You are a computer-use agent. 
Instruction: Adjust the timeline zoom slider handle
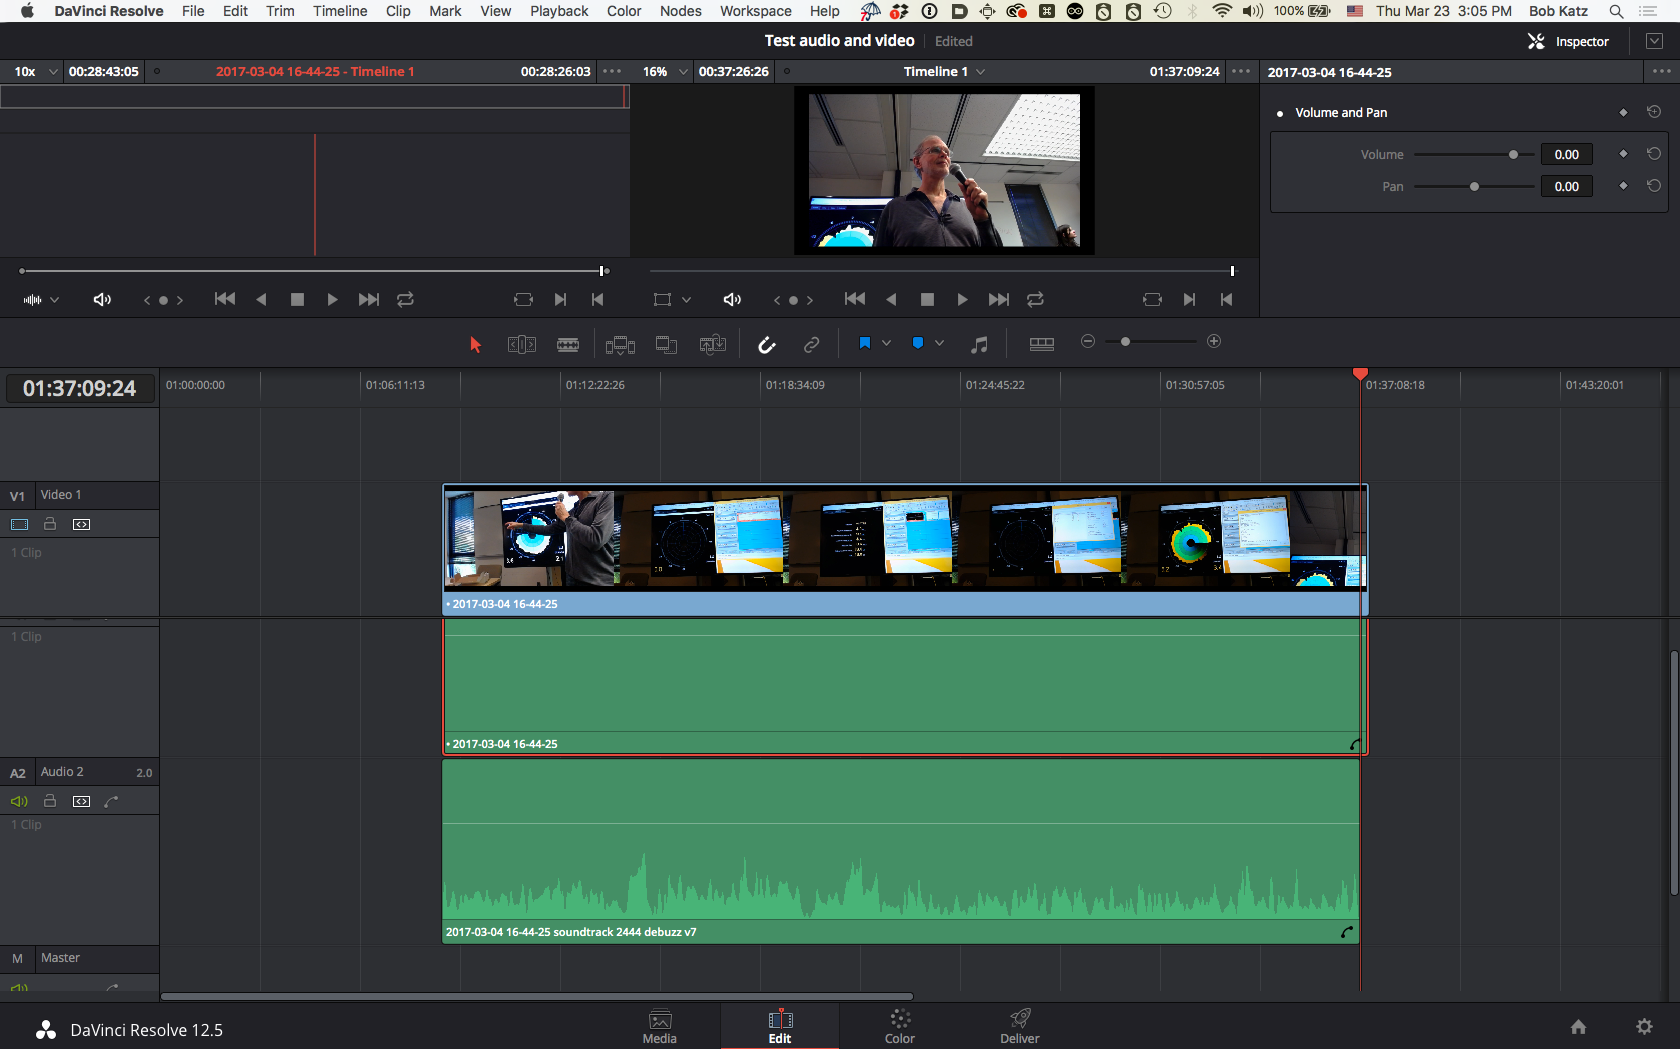(1125, 341)
